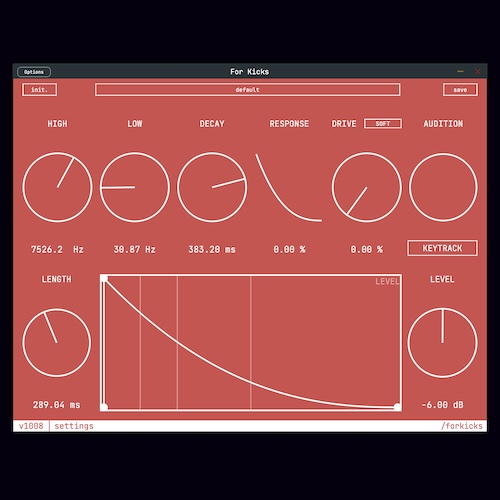Click the RESPONSE curve control
The width and height of the screenshot is (500, 500).
[x=289, y=187]
